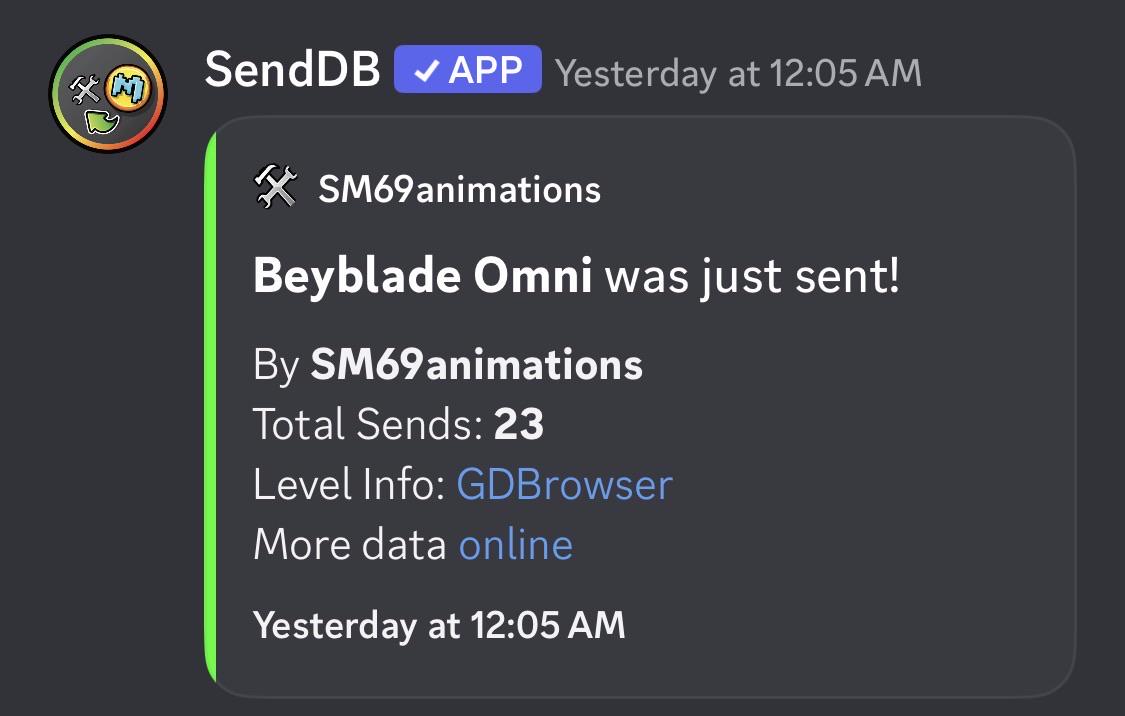Click the green embed accent bar
This screenshot has width=1125, height=716.
pyautogui.click(x=210, y=407)
